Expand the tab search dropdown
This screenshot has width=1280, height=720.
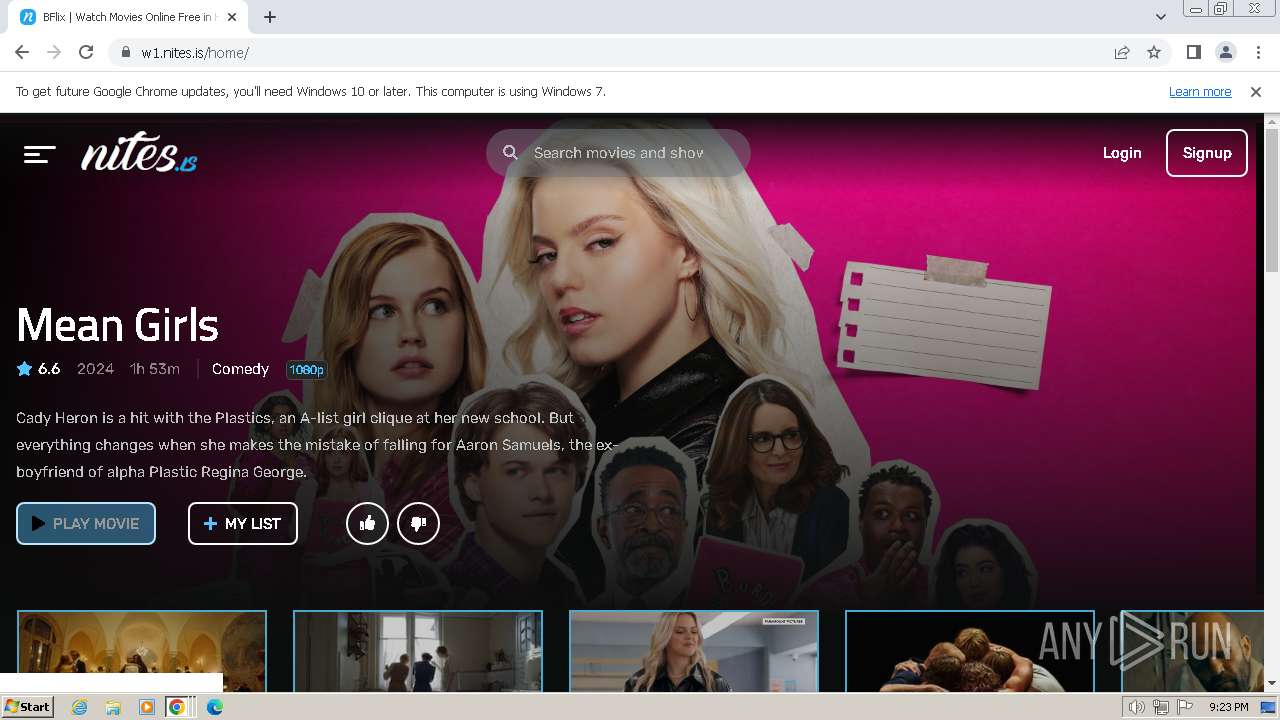[x=1160, y=17]
